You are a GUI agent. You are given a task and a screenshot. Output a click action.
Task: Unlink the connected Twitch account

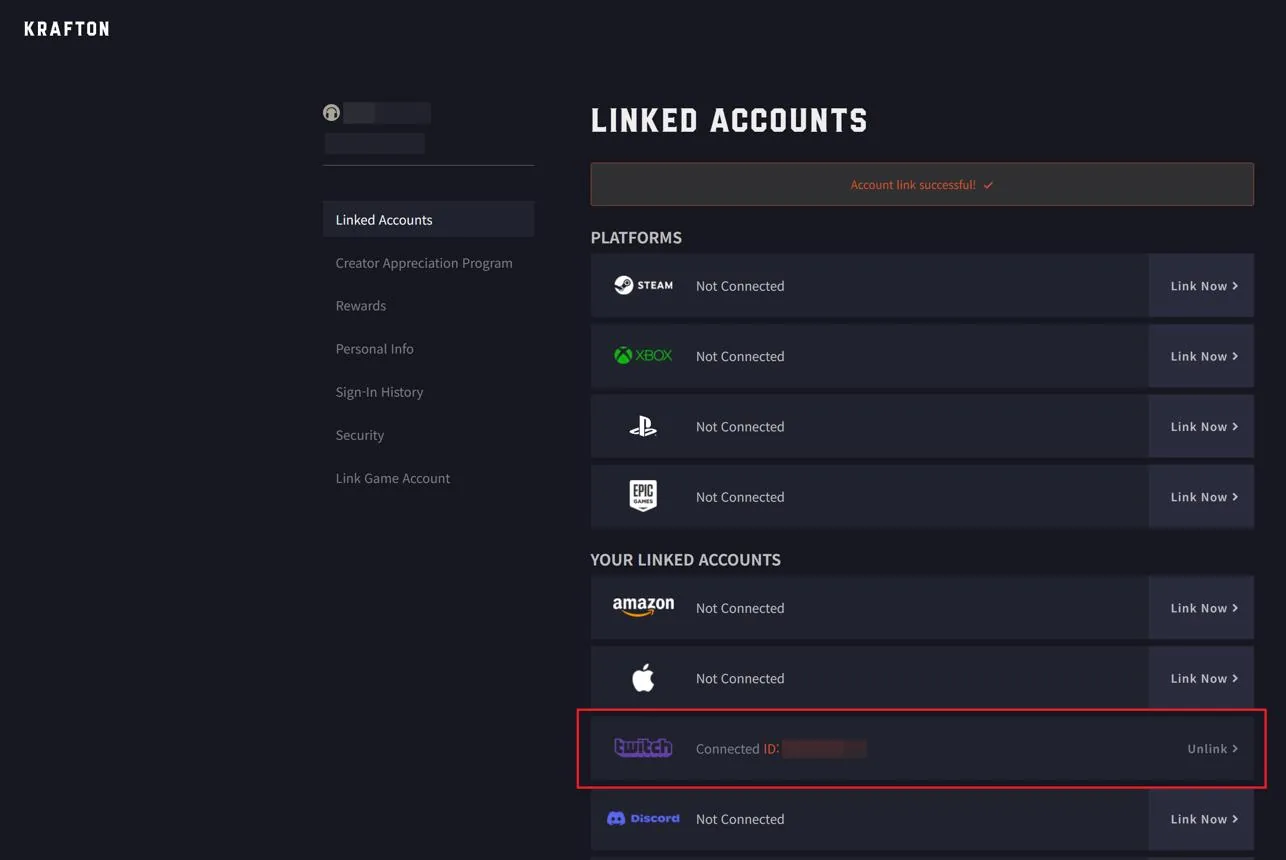tap(1212, 749)
